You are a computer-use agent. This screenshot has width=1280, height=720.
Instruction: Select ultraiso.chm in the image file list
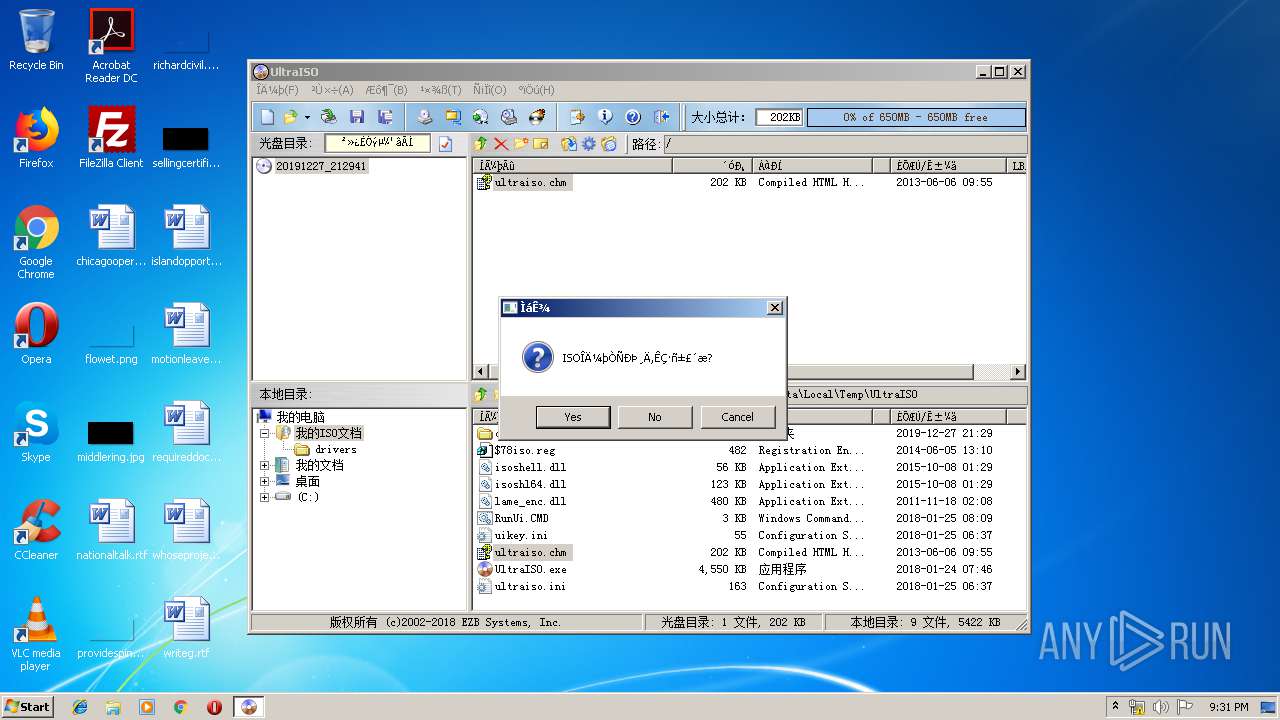pyautogui.click(x=530, y=182)
